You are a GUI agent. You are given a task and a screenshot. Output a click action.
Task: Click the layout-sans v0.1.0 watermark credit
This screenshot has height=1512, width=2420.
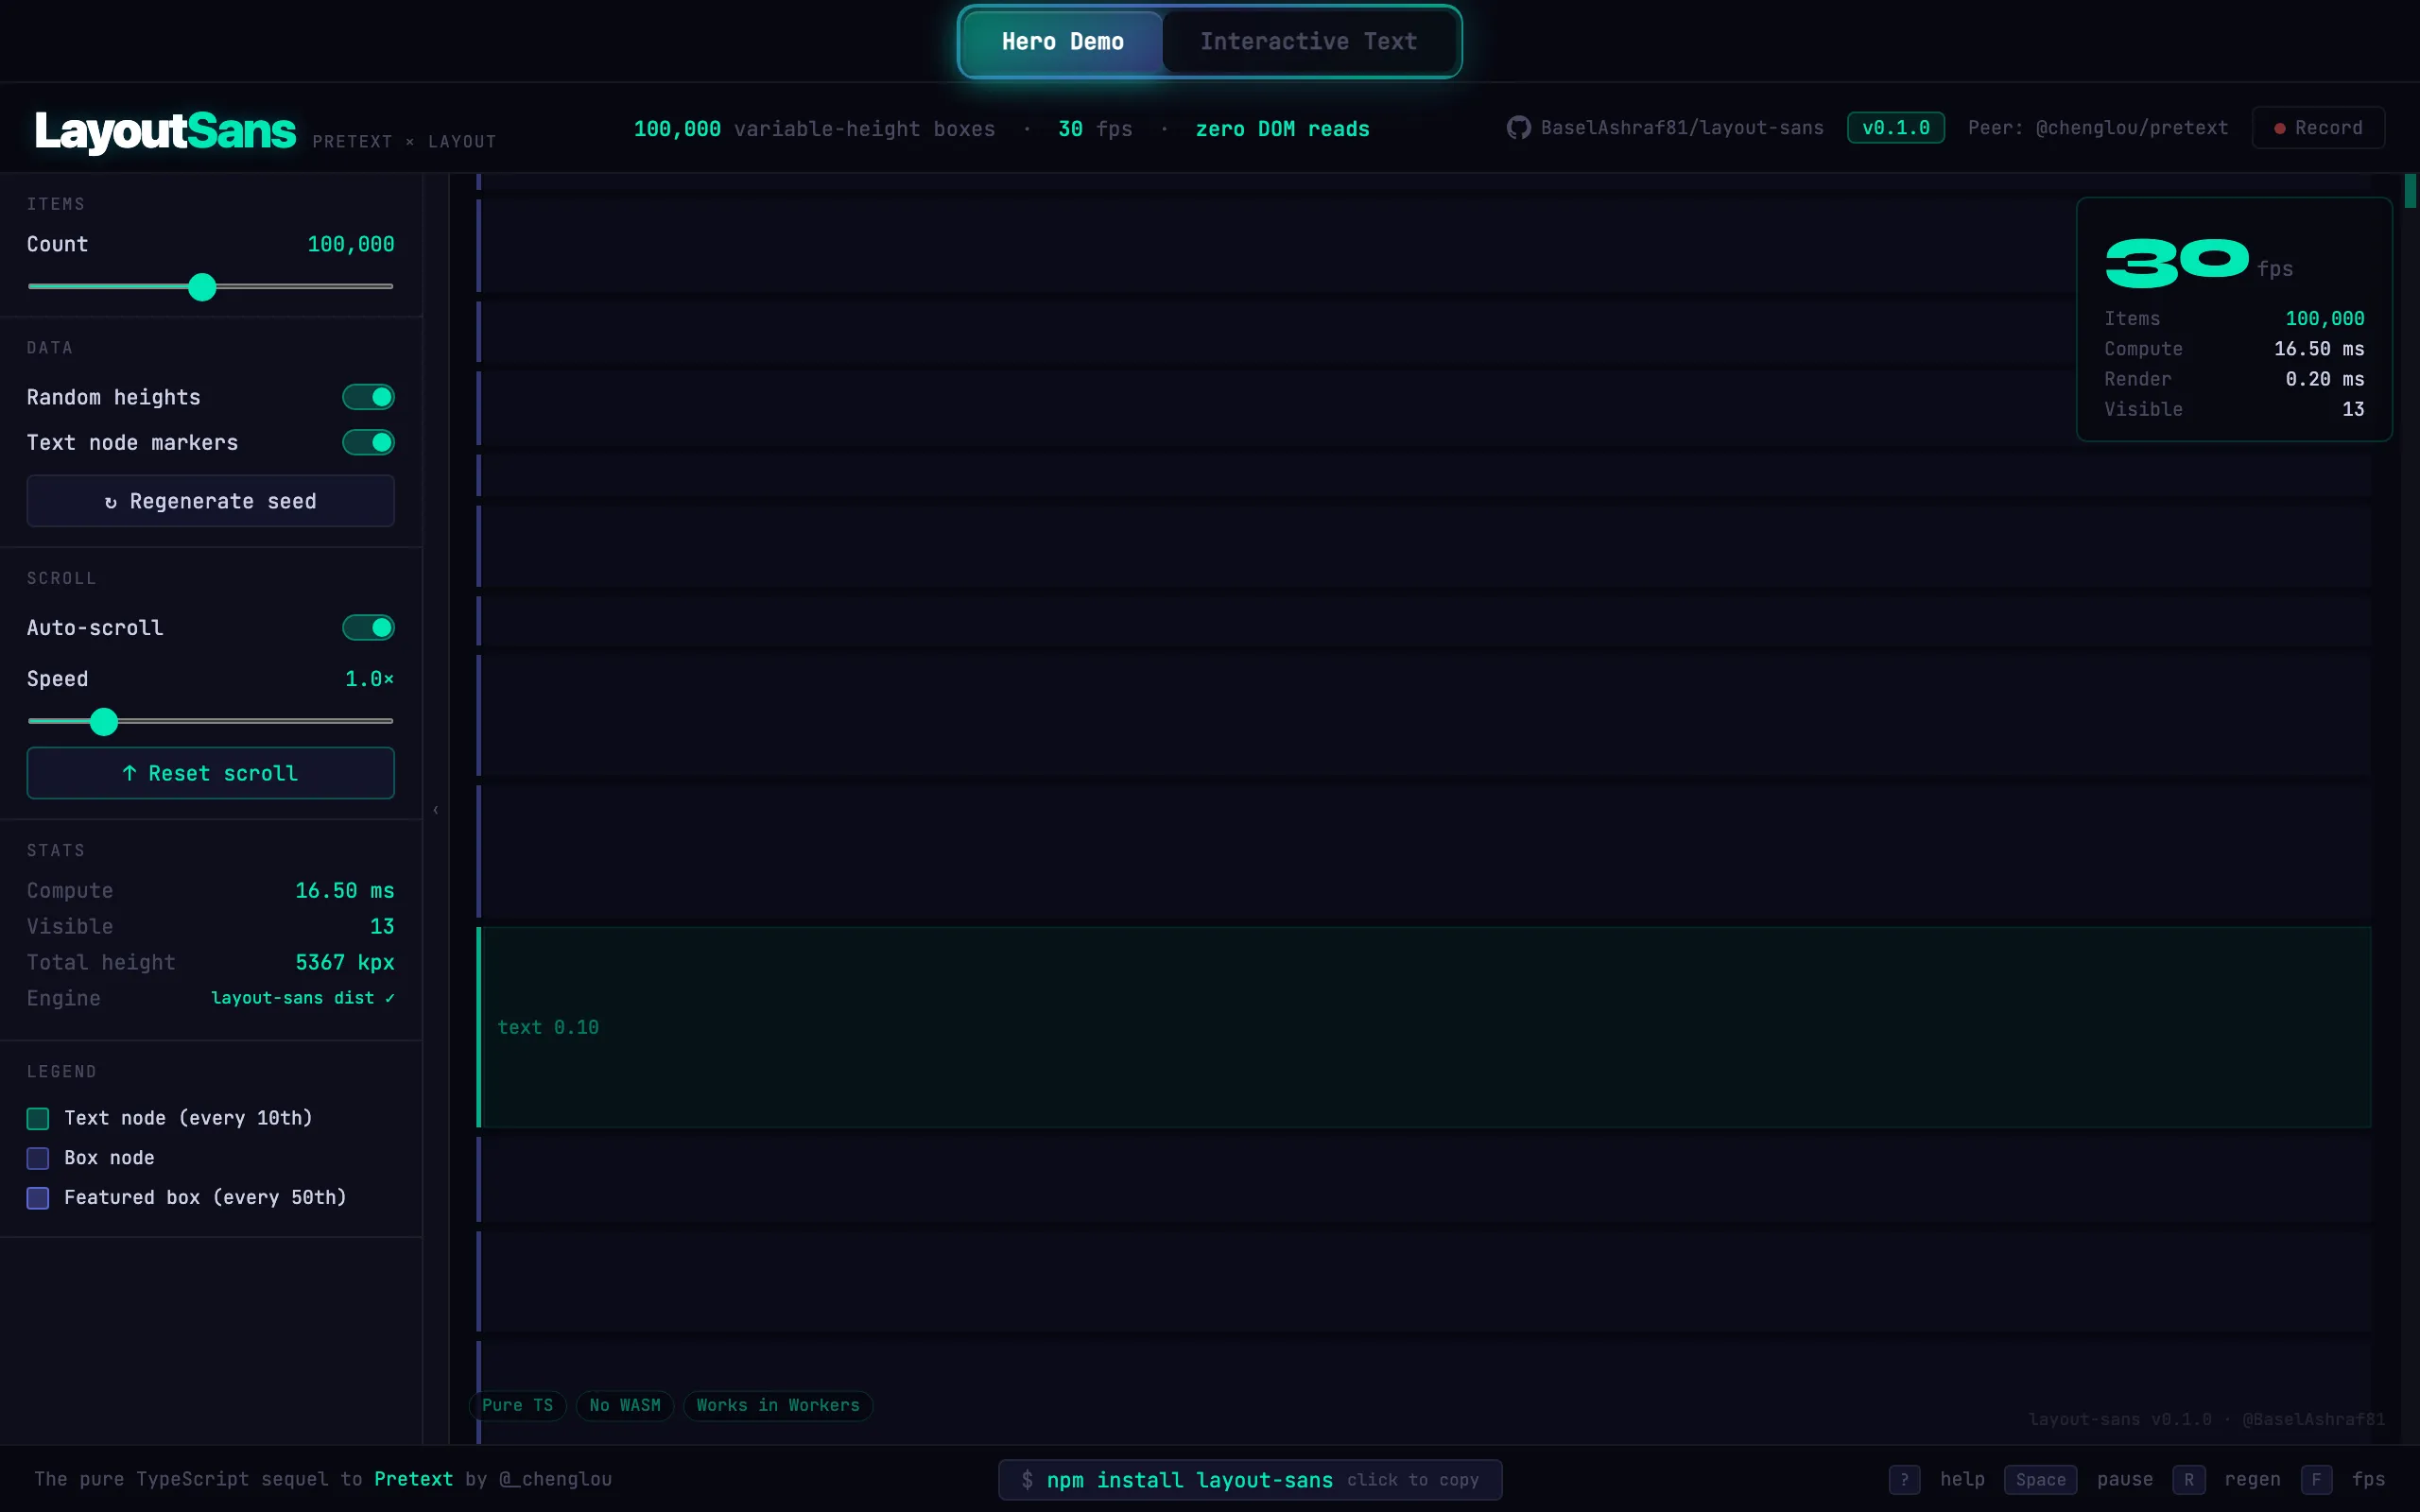coord(2206,1419)
